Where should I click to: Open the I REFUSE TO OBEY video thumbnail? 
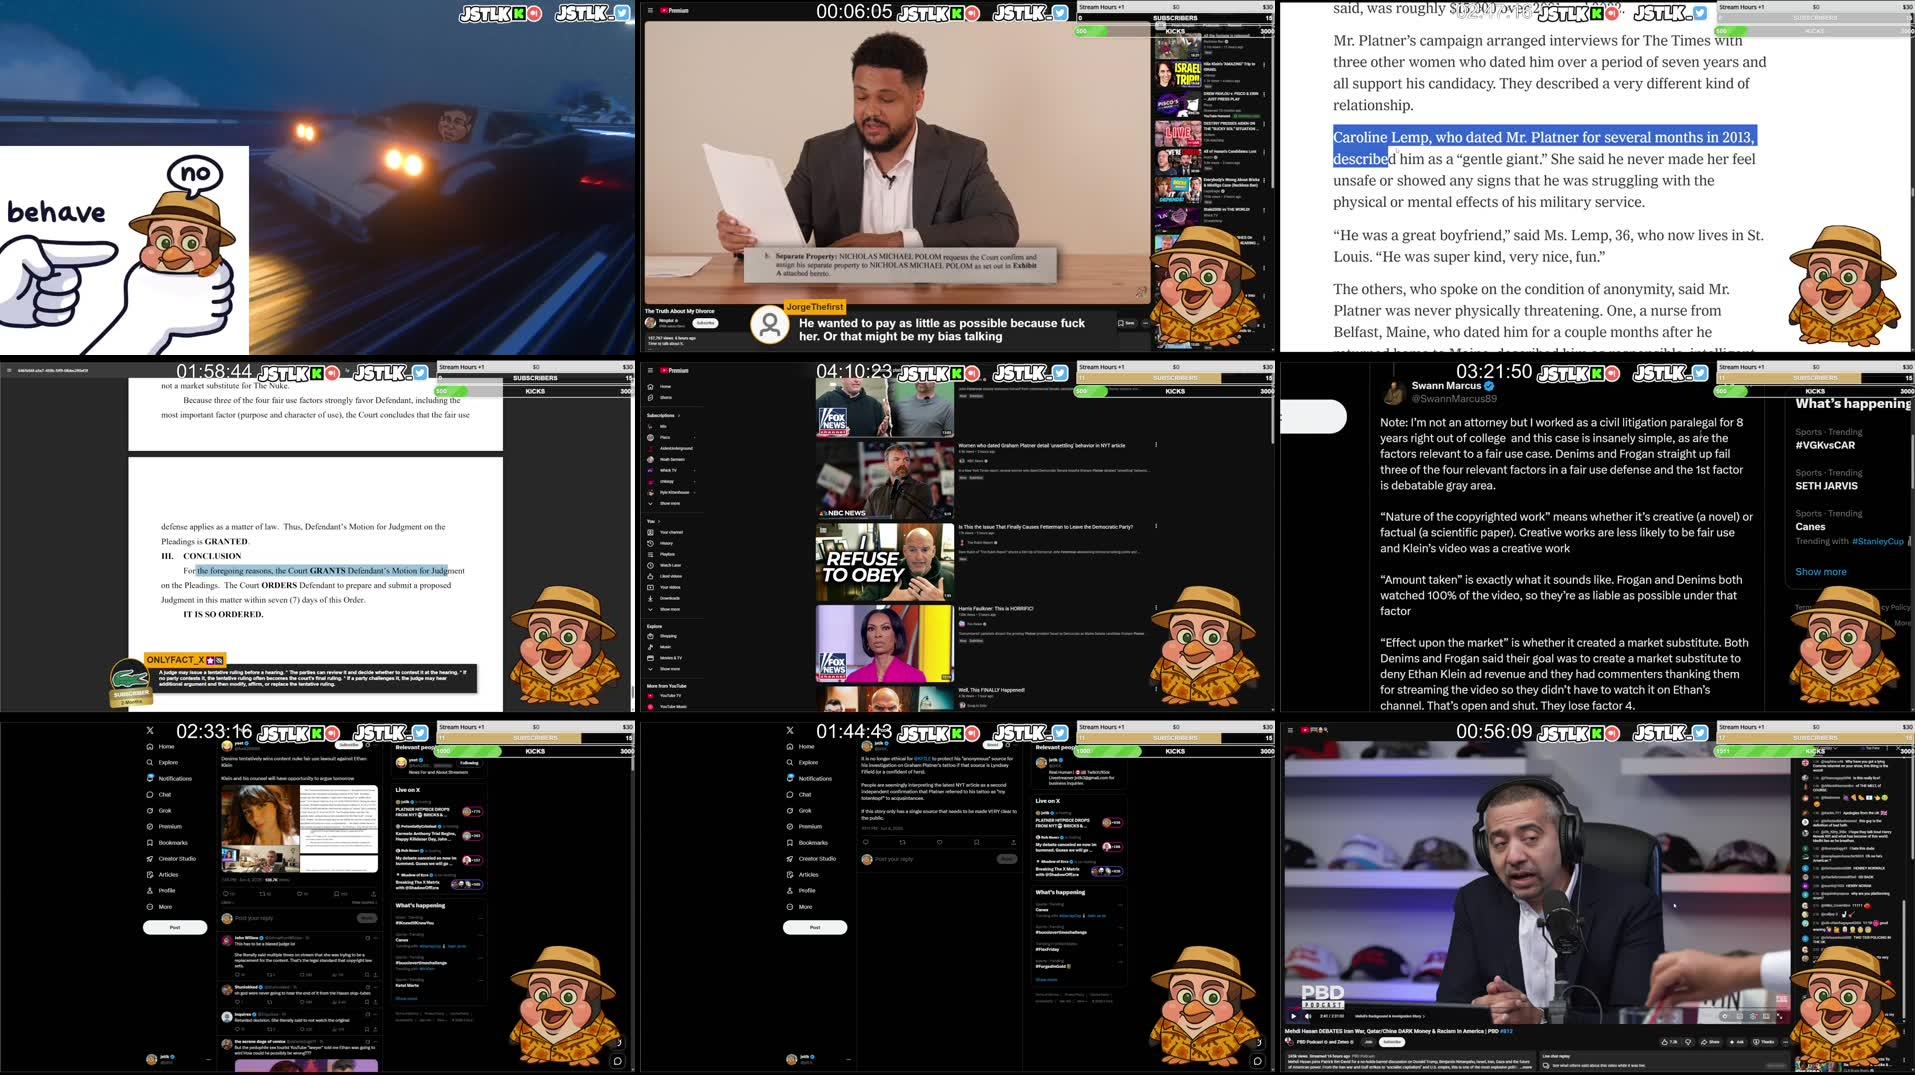pyautogui.click(x=884, y=561)
